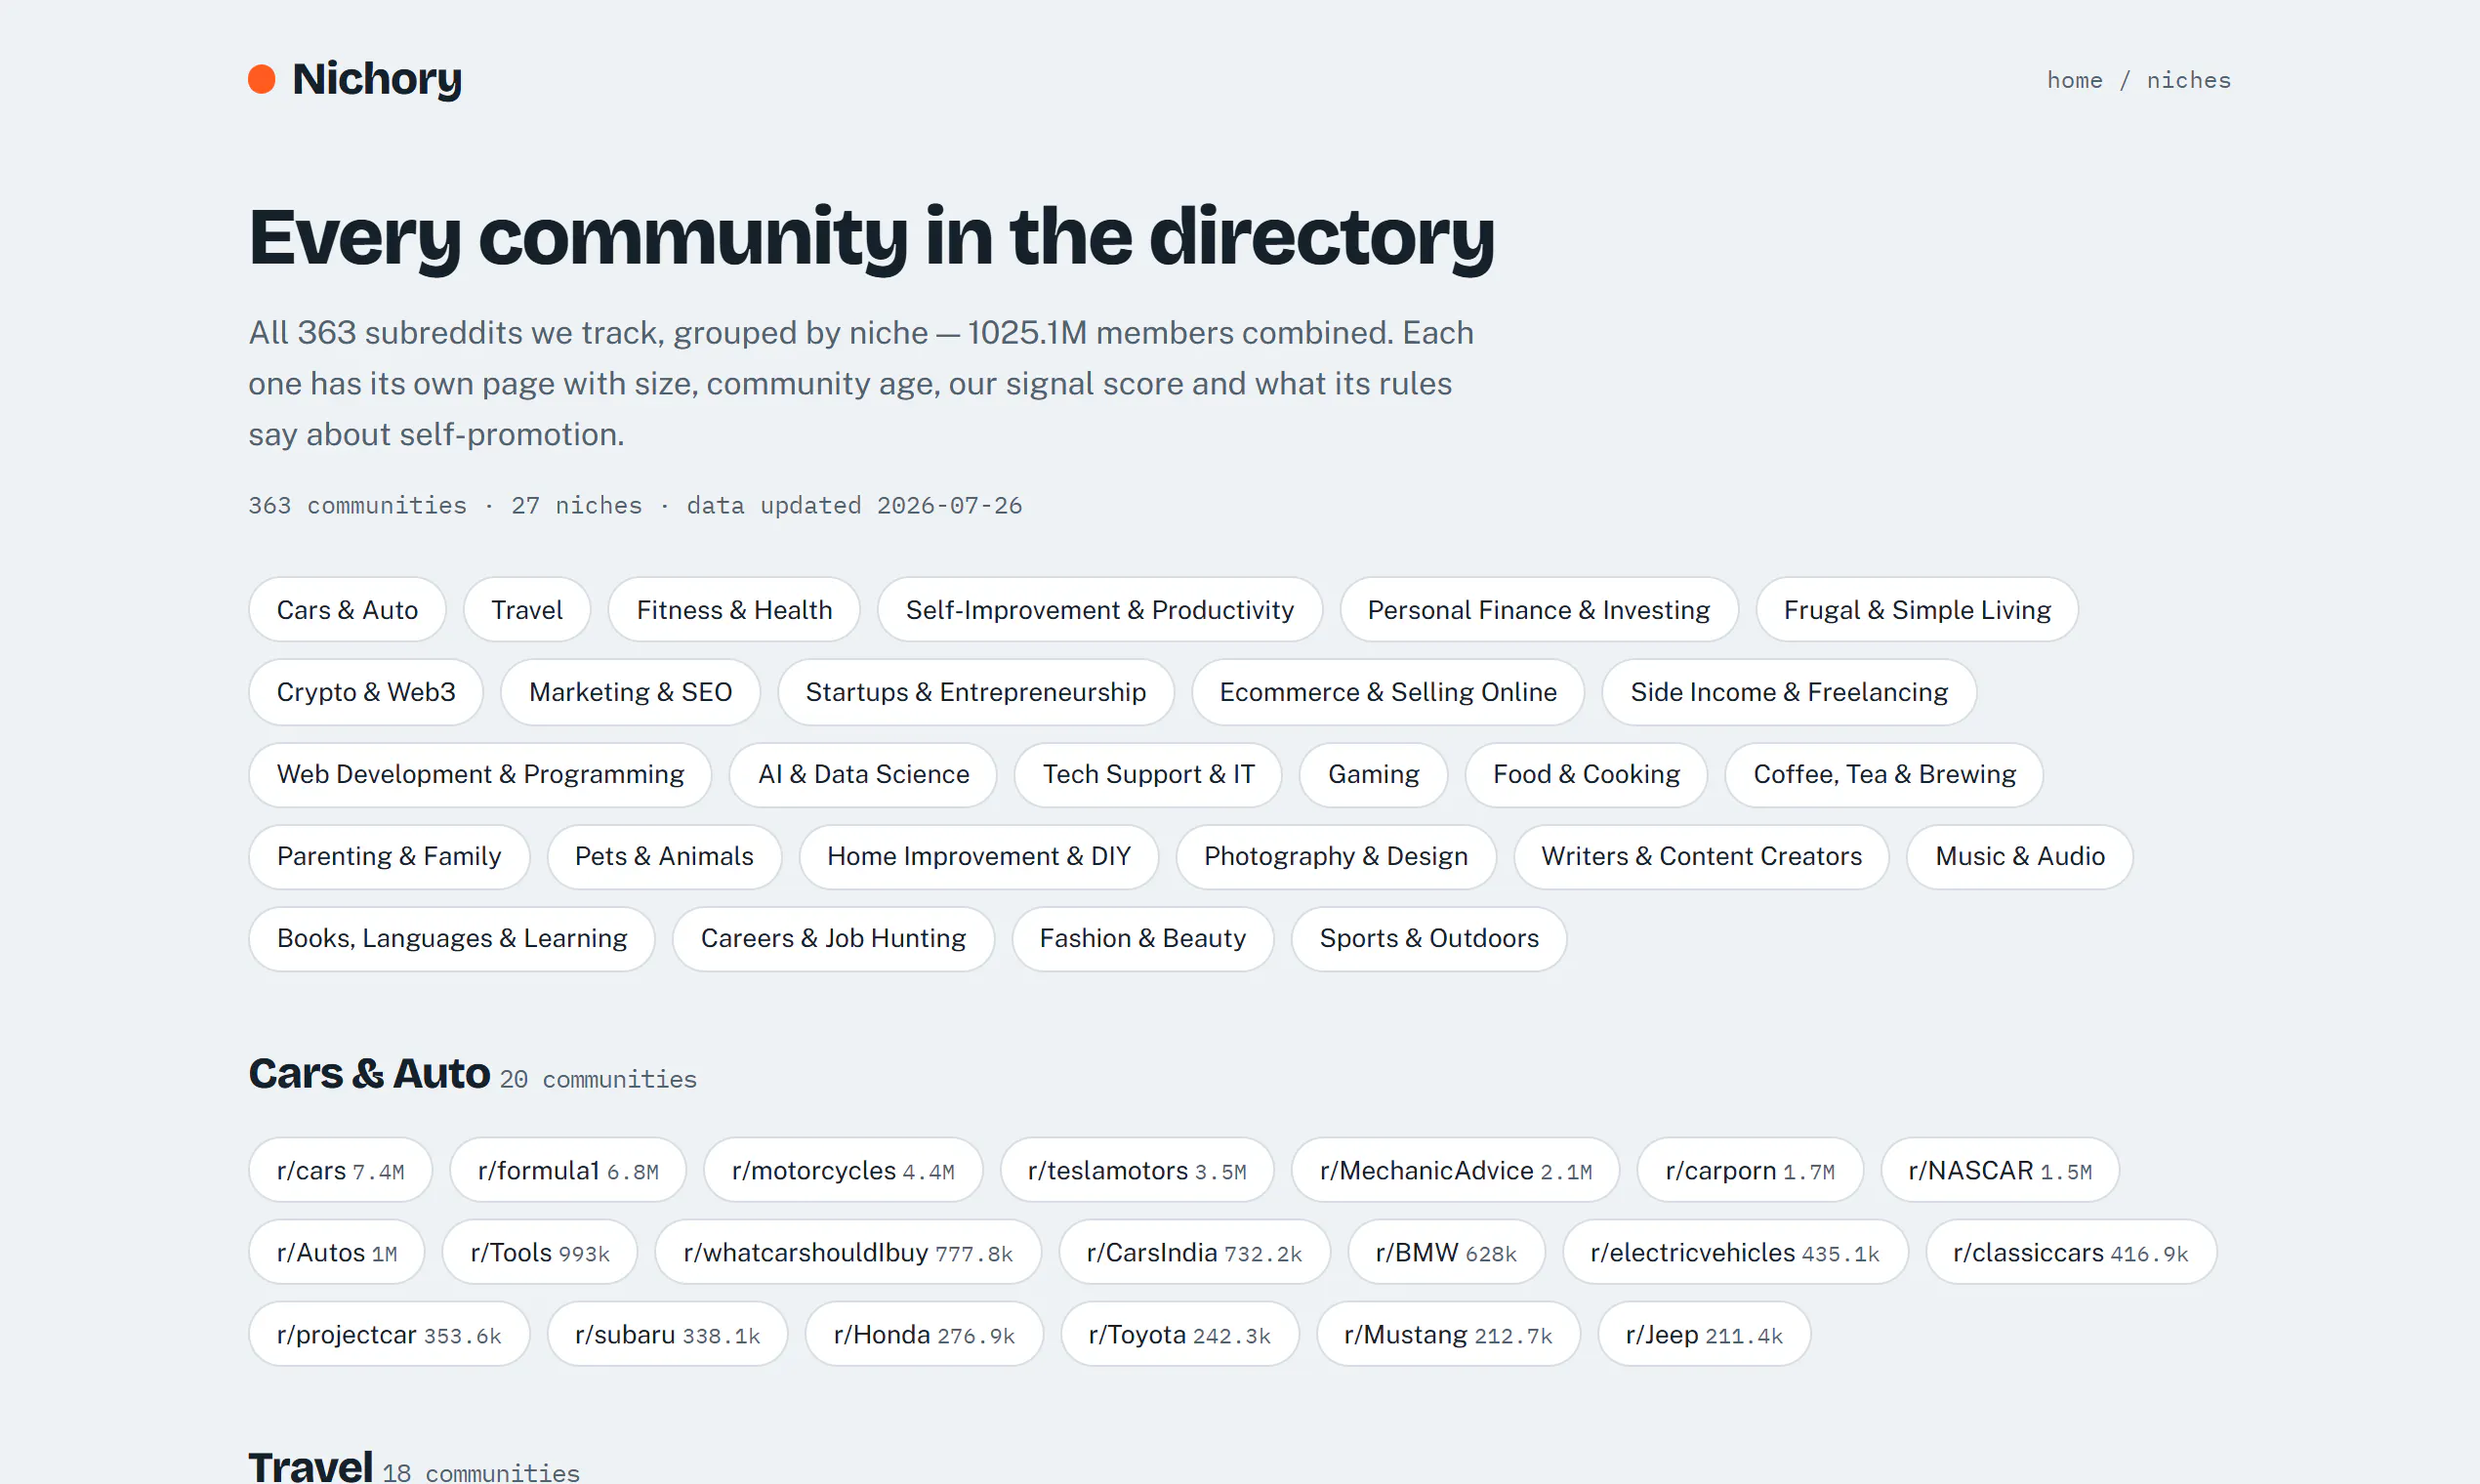Open Side Income & Freelancing niche

[1788, 692]
